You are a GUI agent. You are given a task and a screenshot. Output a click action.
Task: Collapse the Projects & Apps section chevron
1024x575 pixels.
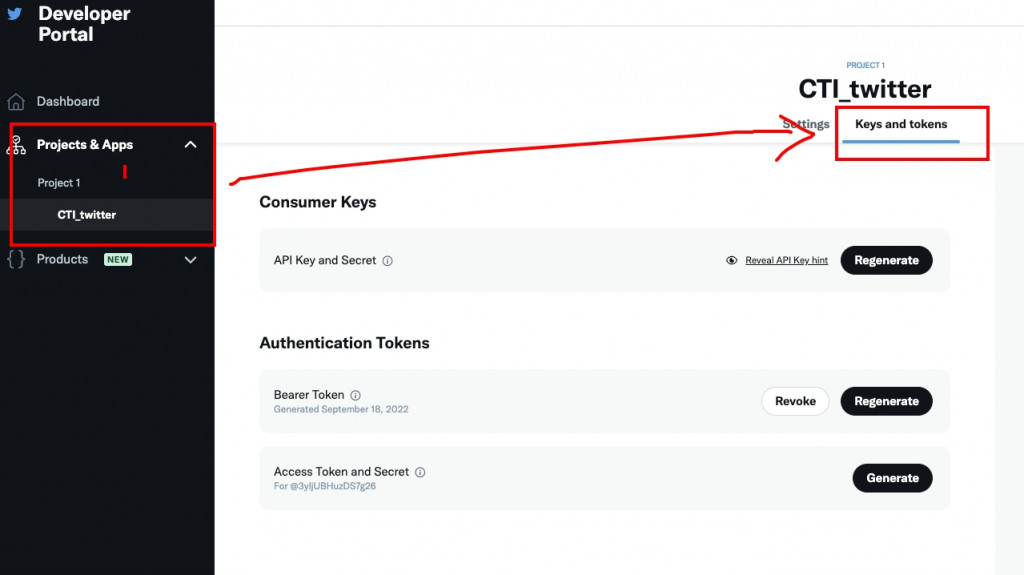click(x=191, y=145)
